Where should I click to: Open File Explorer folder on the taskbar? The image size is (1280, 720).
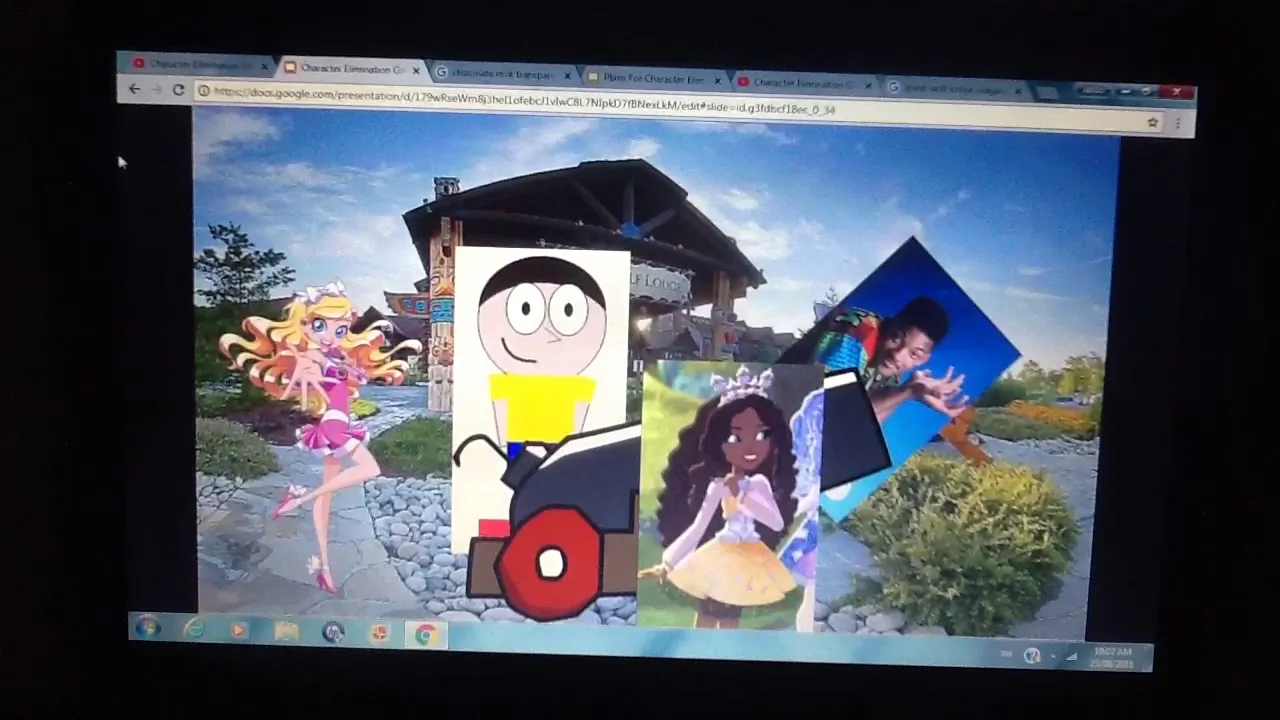tap(286, 631)
